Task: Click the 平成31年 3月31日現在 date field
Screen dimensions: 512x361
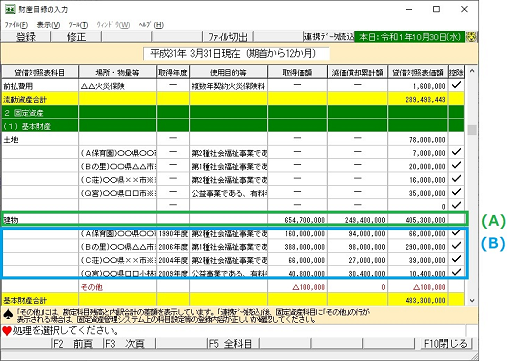Action: [x=236, y=54]
